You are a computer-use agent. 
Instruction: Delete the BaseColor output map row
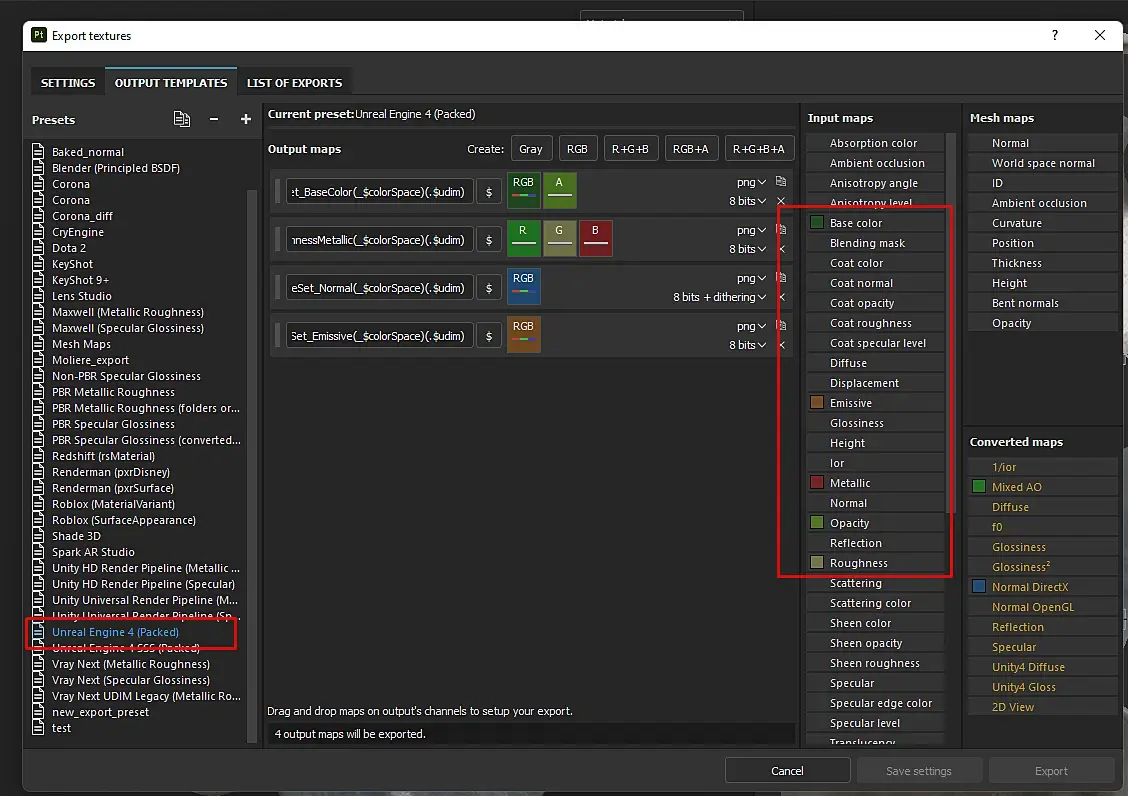781,201
